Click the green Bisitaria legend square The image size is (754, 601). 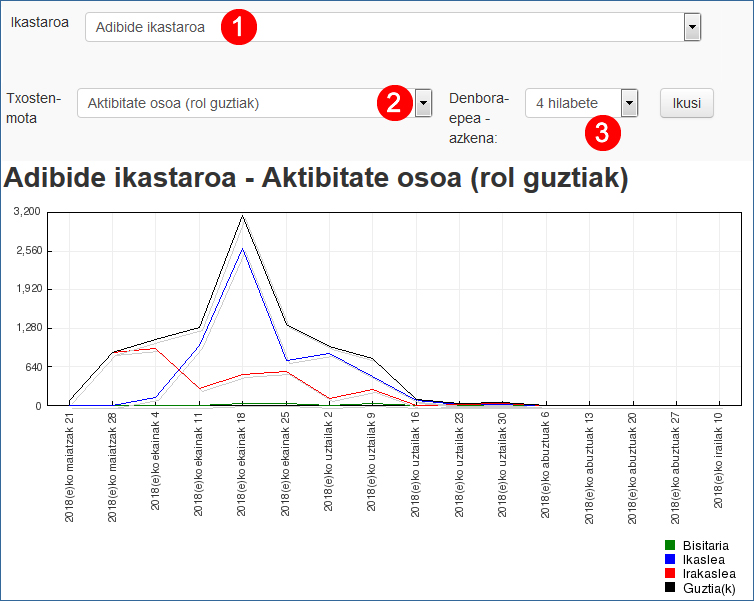671,545
